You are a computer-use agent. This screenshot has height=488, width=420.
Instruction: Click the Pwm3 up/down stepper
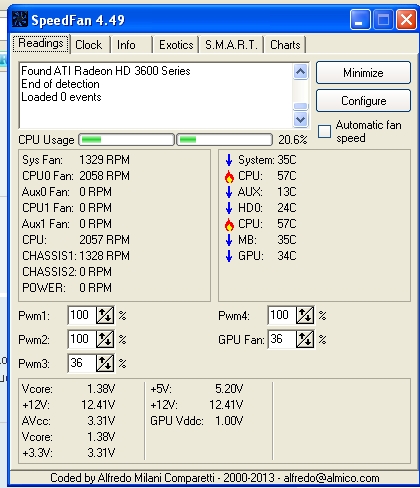tap(105, 363)
